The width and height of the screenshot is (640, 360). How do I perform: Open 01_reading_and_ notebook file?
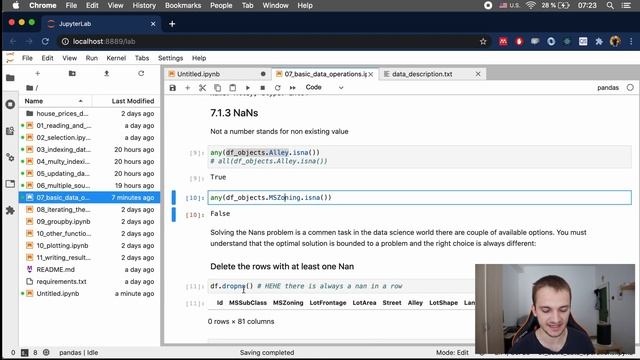89,126
